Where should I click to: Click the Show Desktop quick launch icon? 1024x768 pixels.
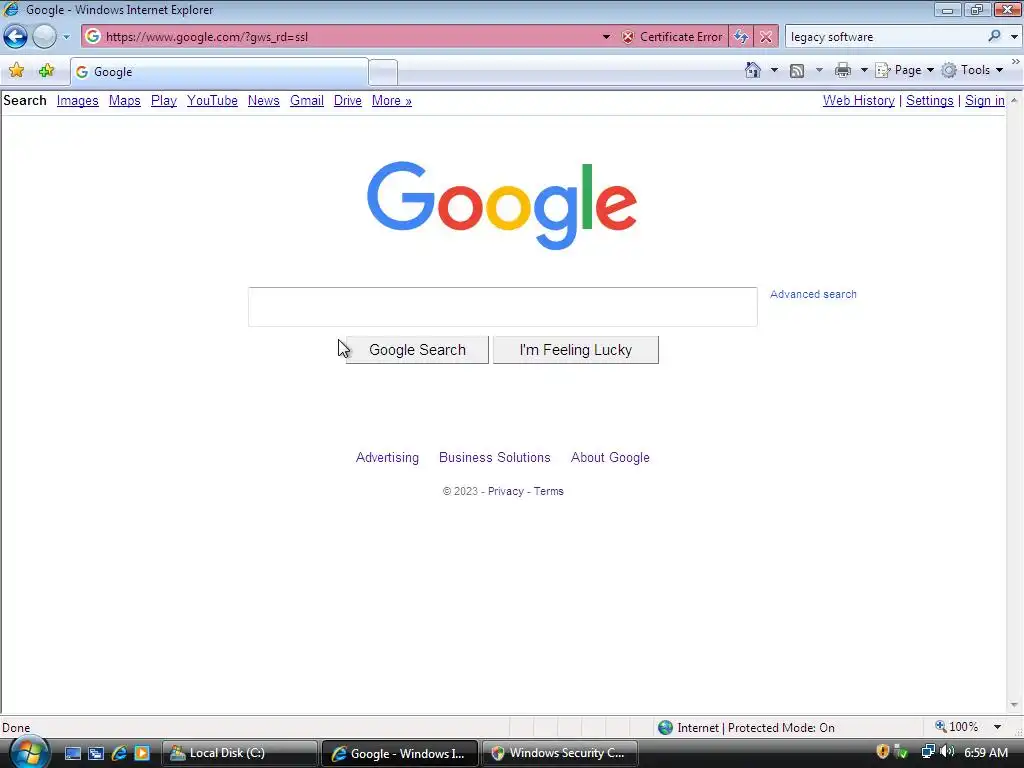click(73, 754)
